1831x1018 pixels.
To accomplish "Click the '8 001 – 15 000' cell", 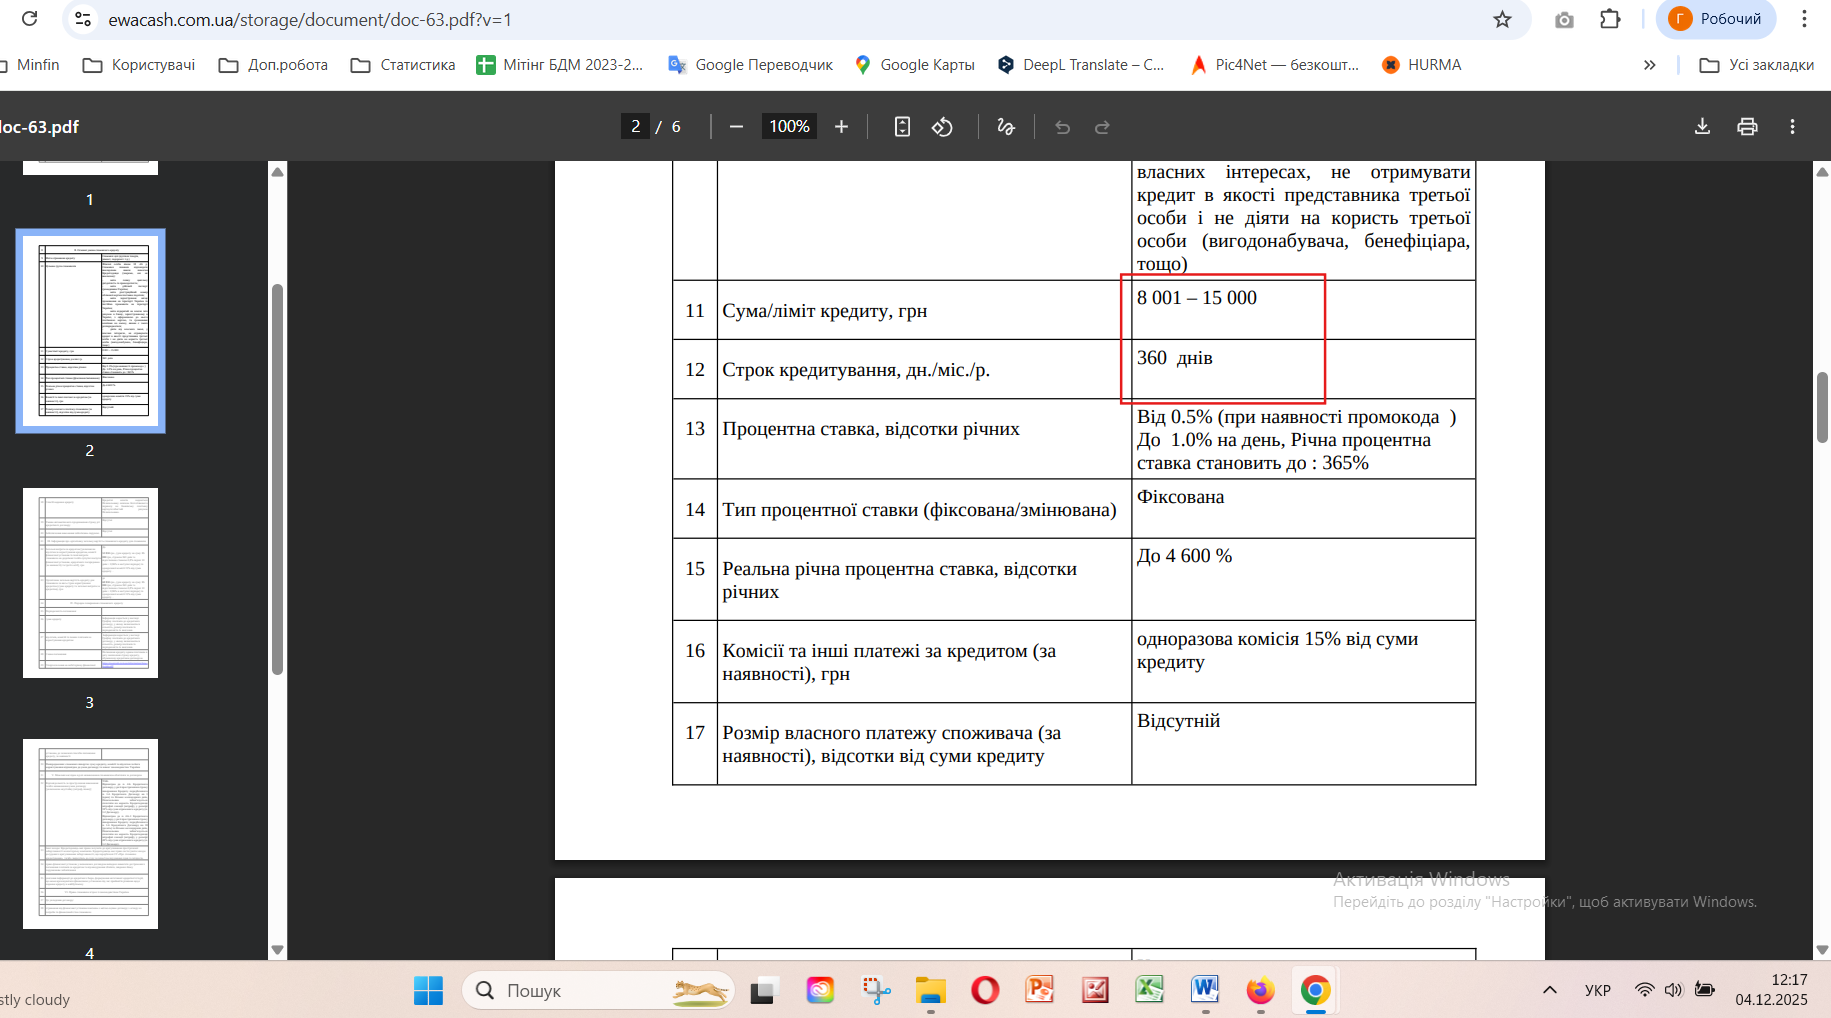I will [x=1303, y=310].
